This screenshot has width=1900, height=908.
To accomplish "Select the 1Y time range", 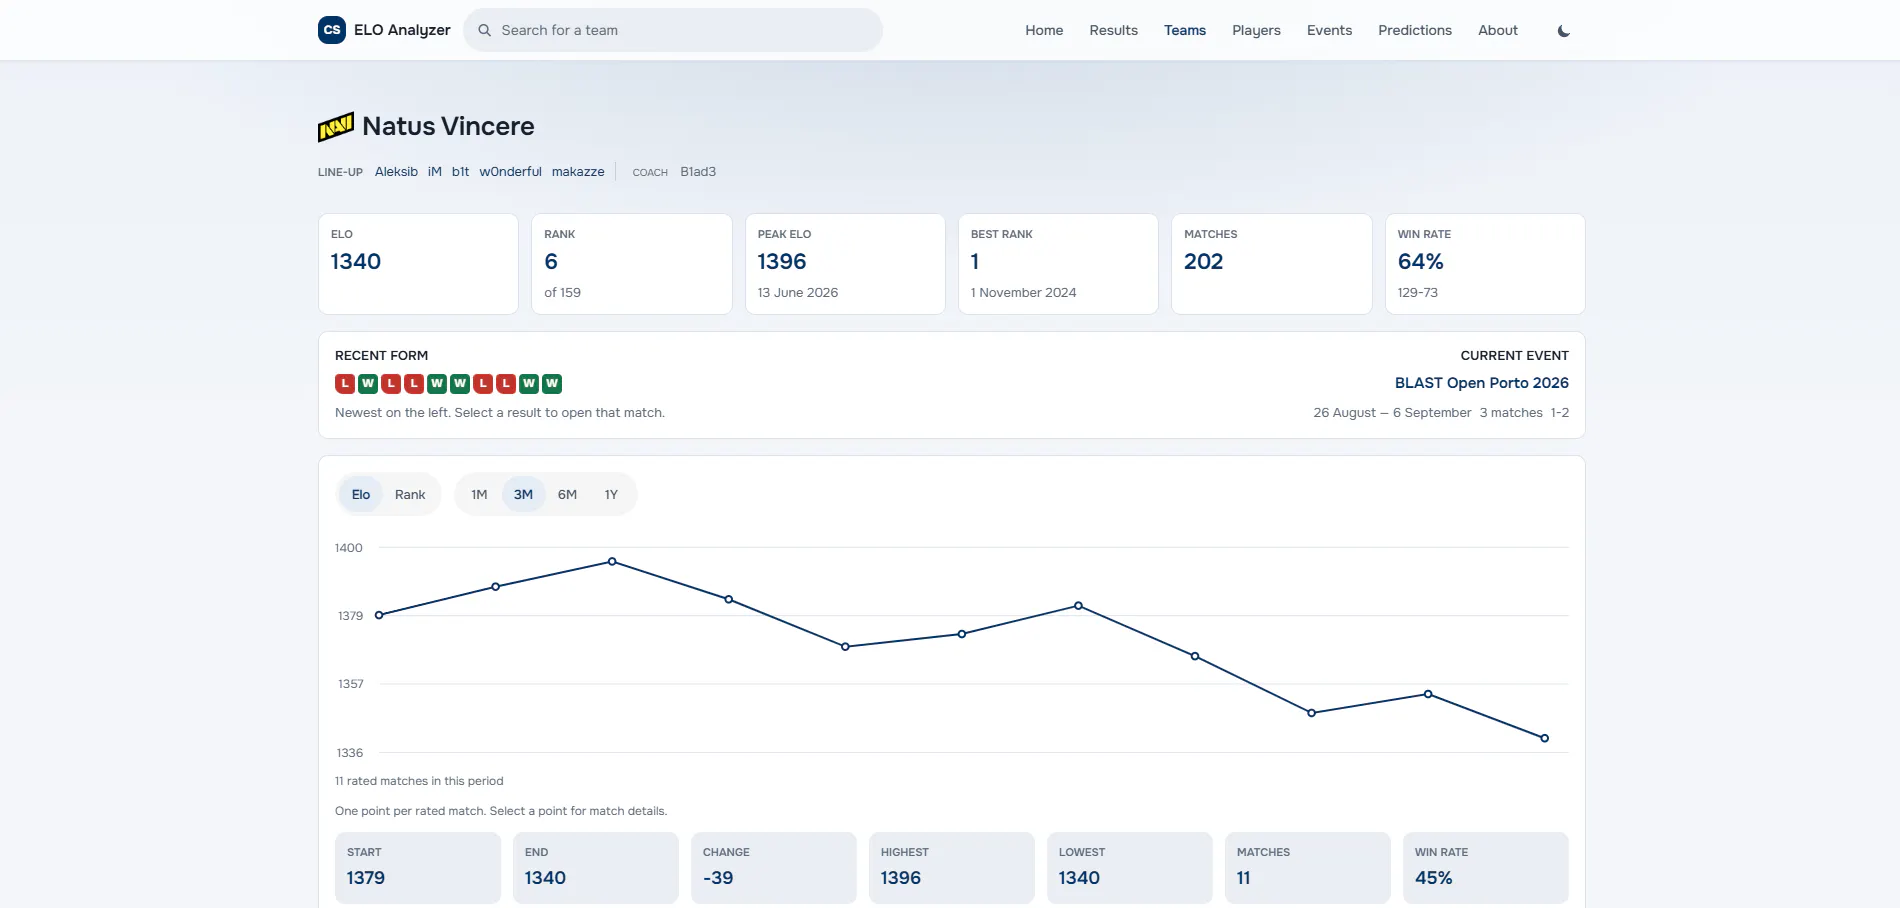I will coord(611,494).
